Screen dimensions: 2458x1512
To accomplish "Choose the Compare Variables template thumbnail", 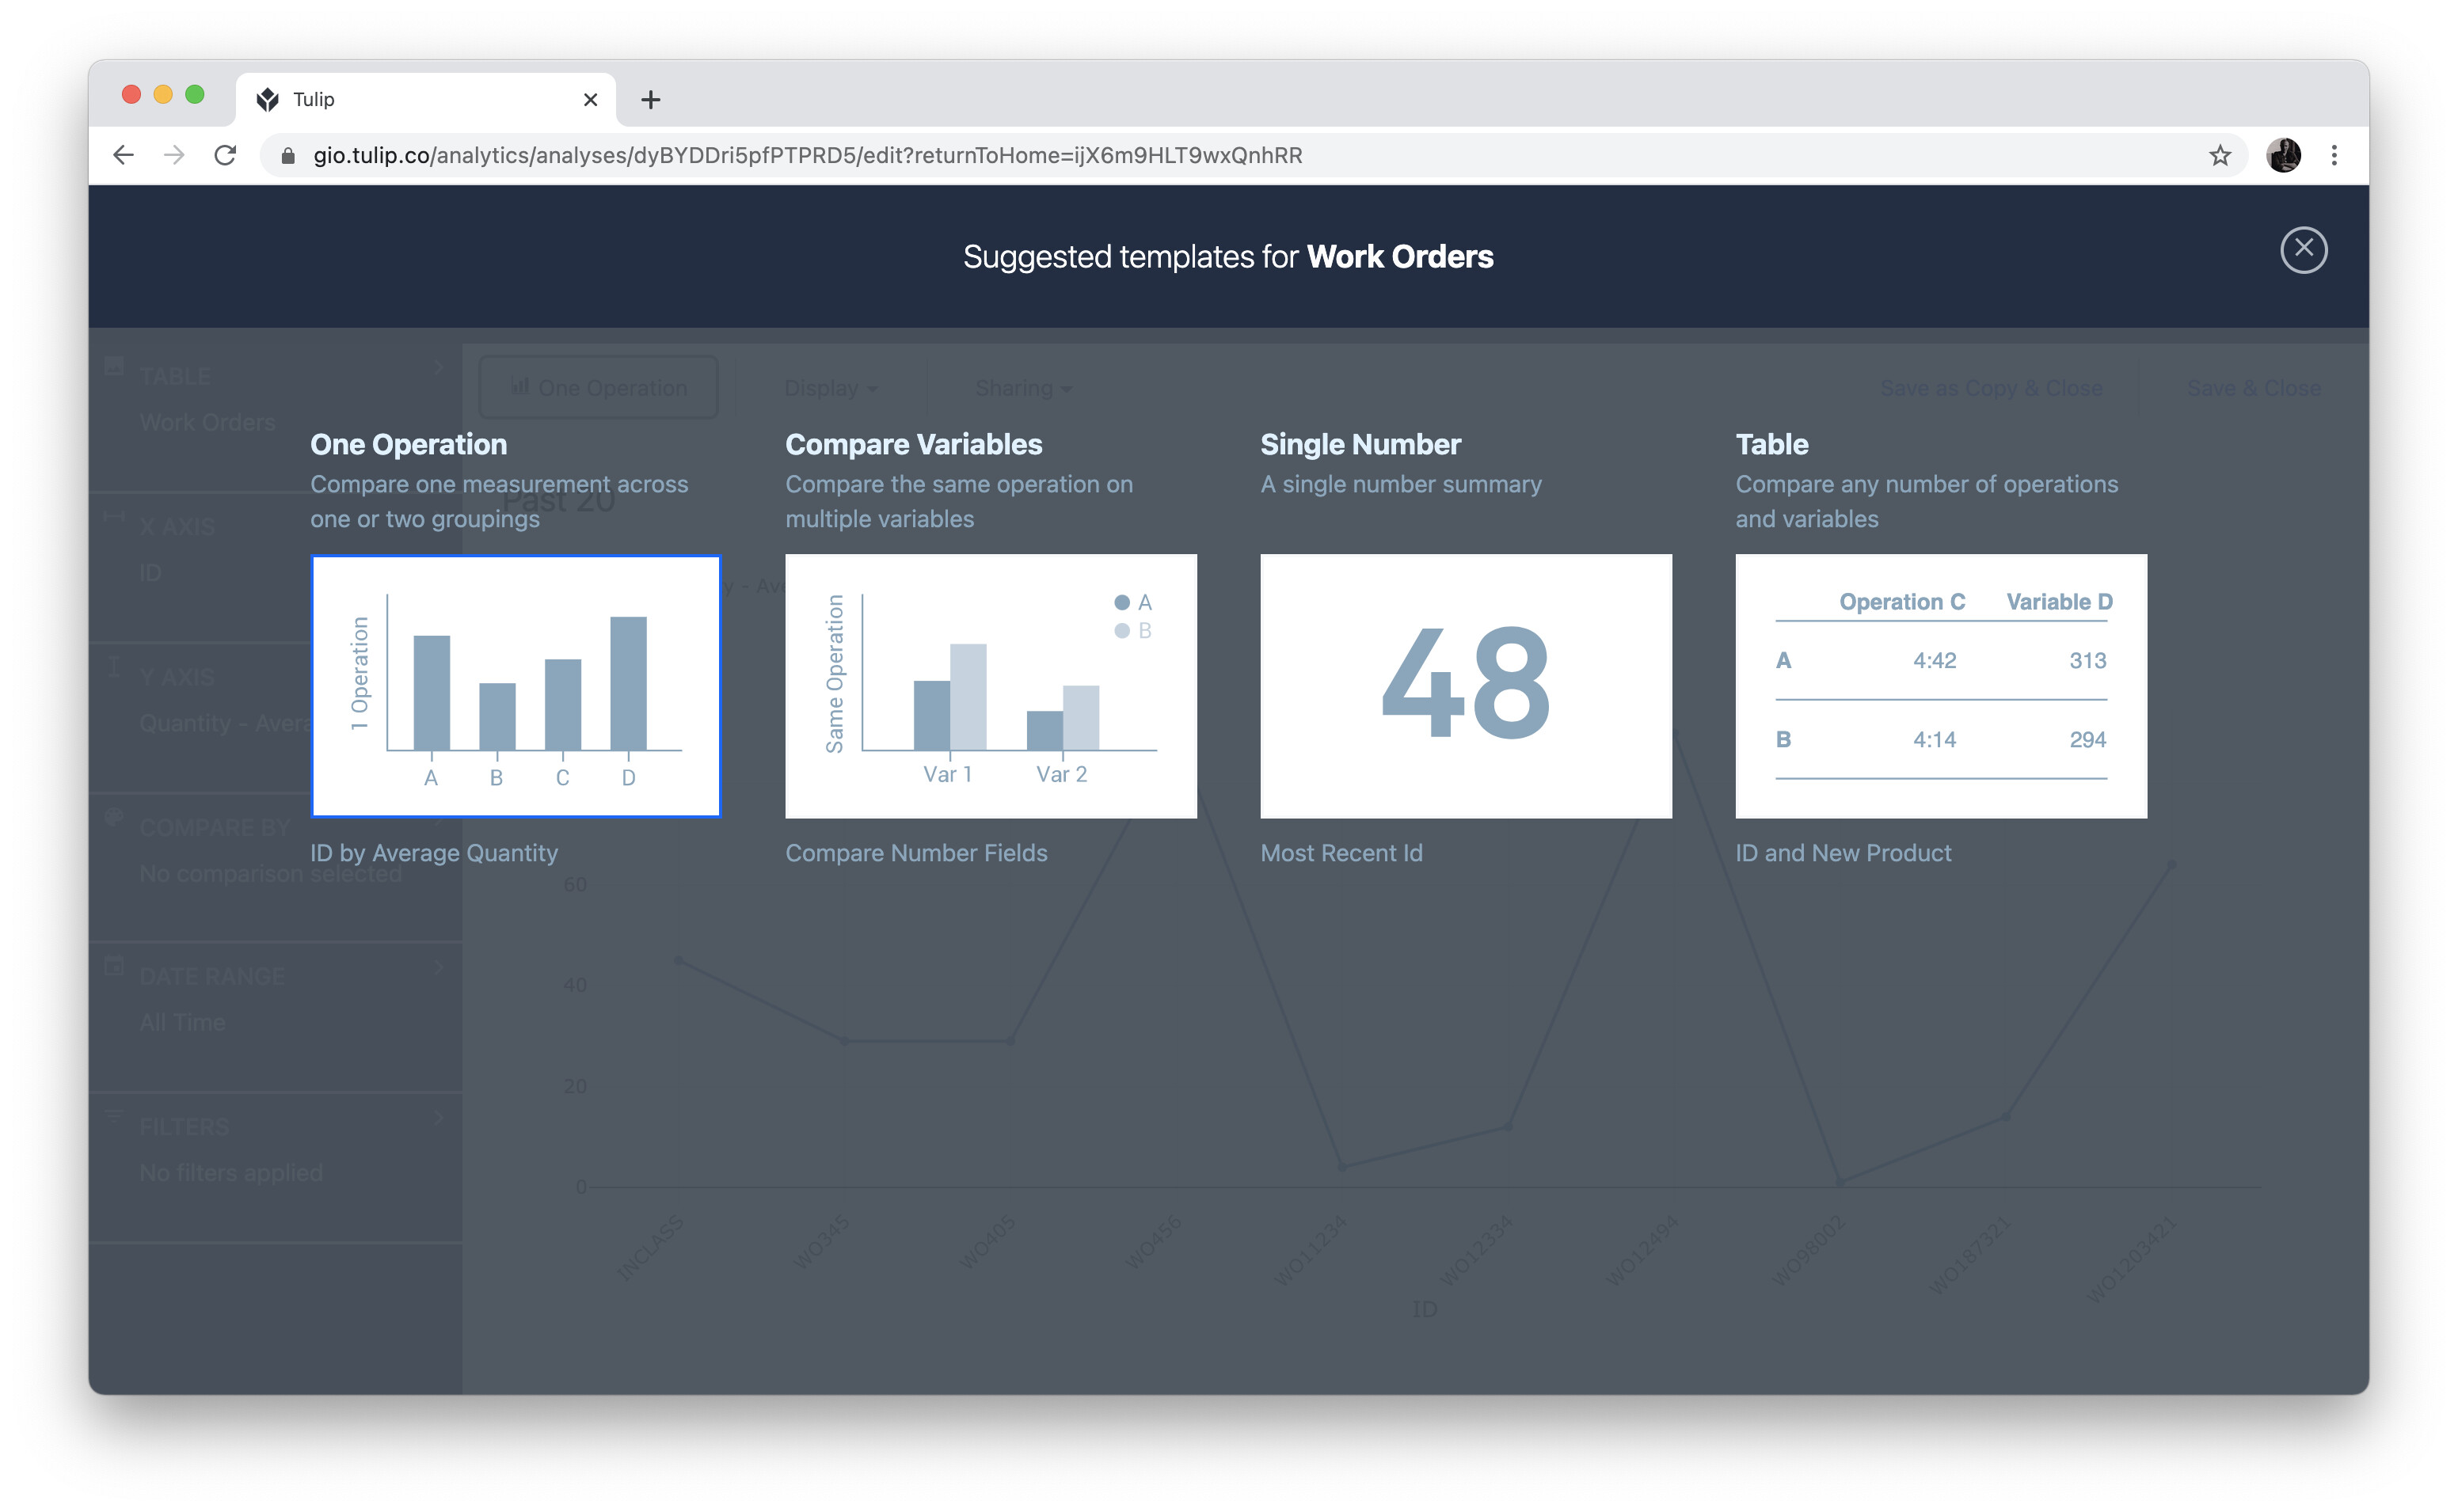I will coord(990,686).
